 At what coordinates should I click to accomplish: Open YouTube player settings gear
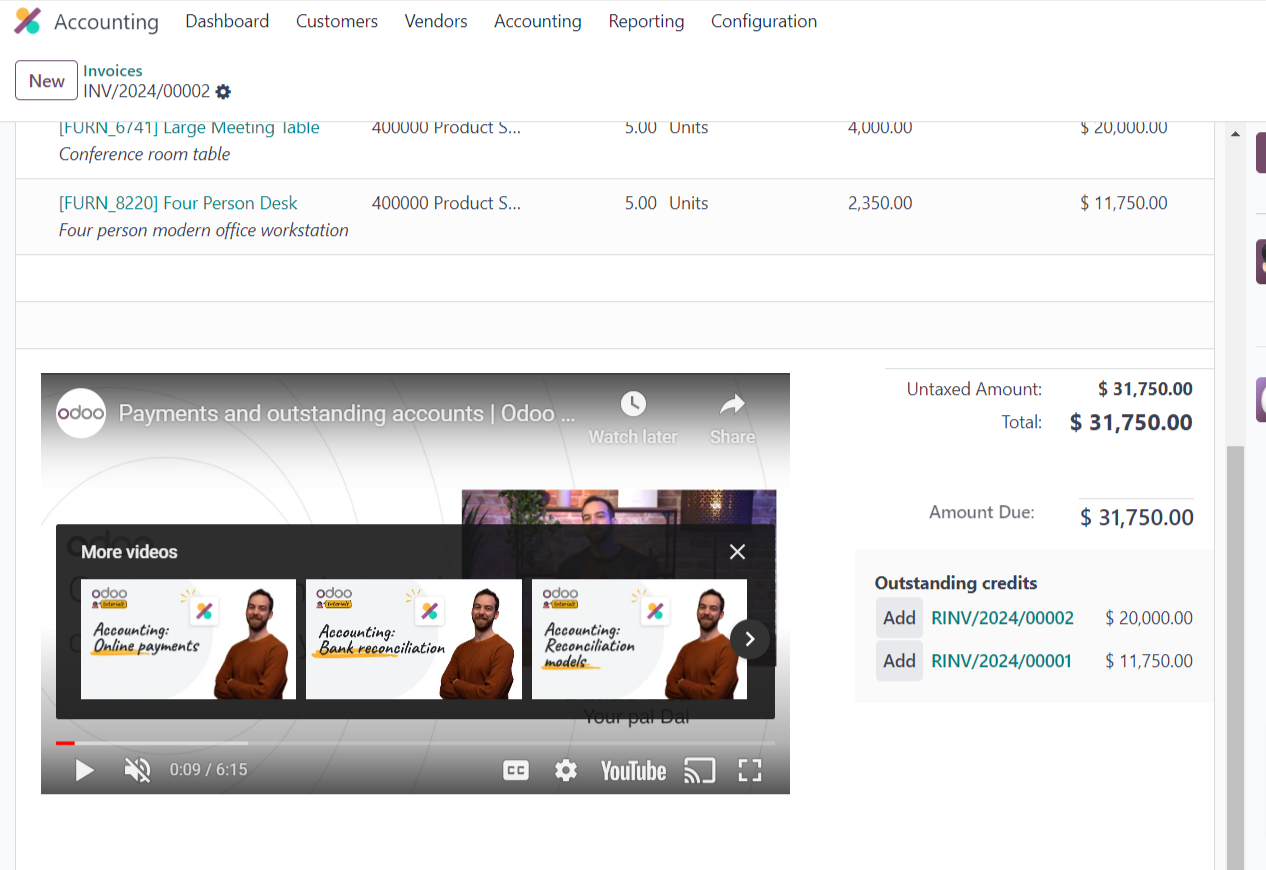566,770
